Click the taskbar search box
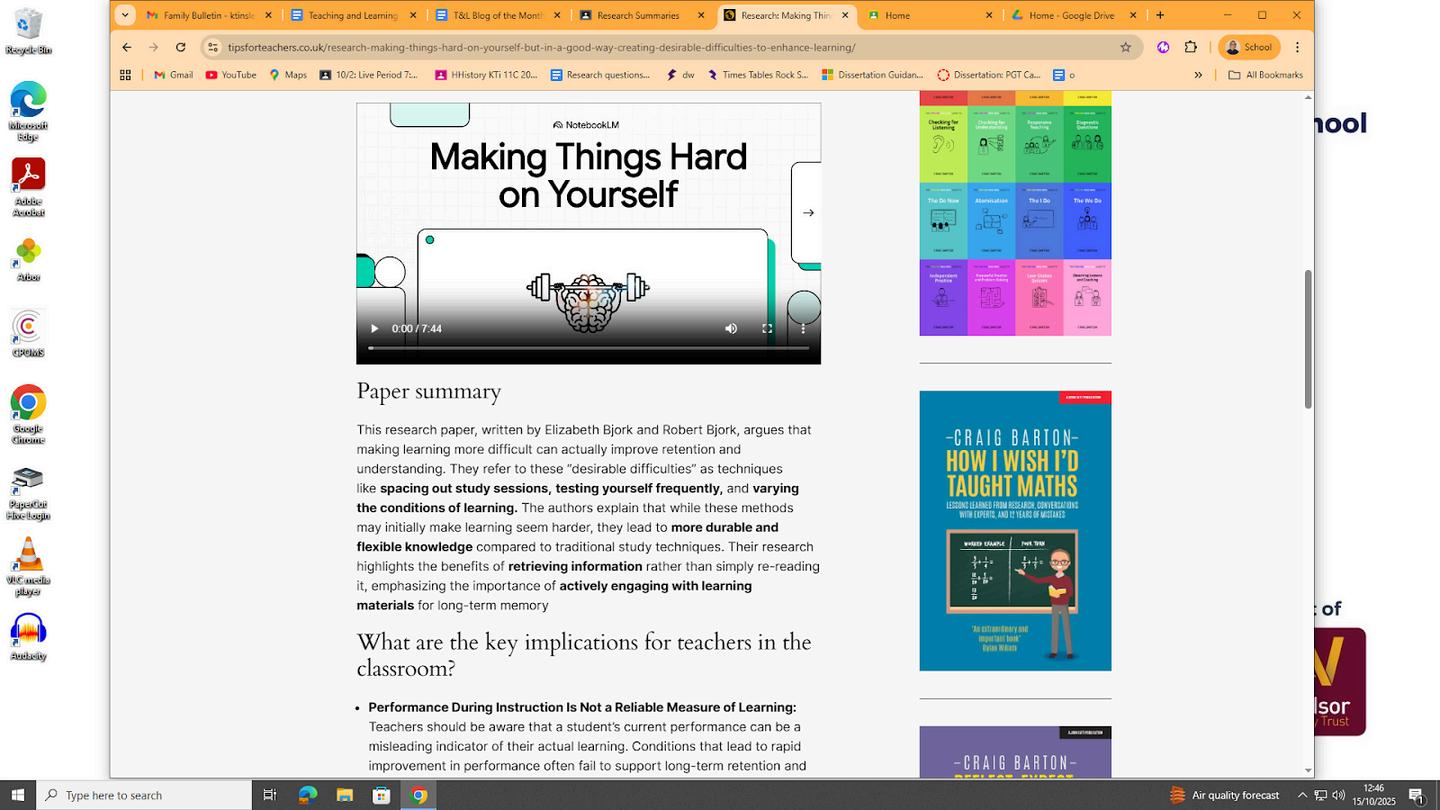The width and height of the screenshot is (1440, 810). pyautogui.click(x=144, y=795)
